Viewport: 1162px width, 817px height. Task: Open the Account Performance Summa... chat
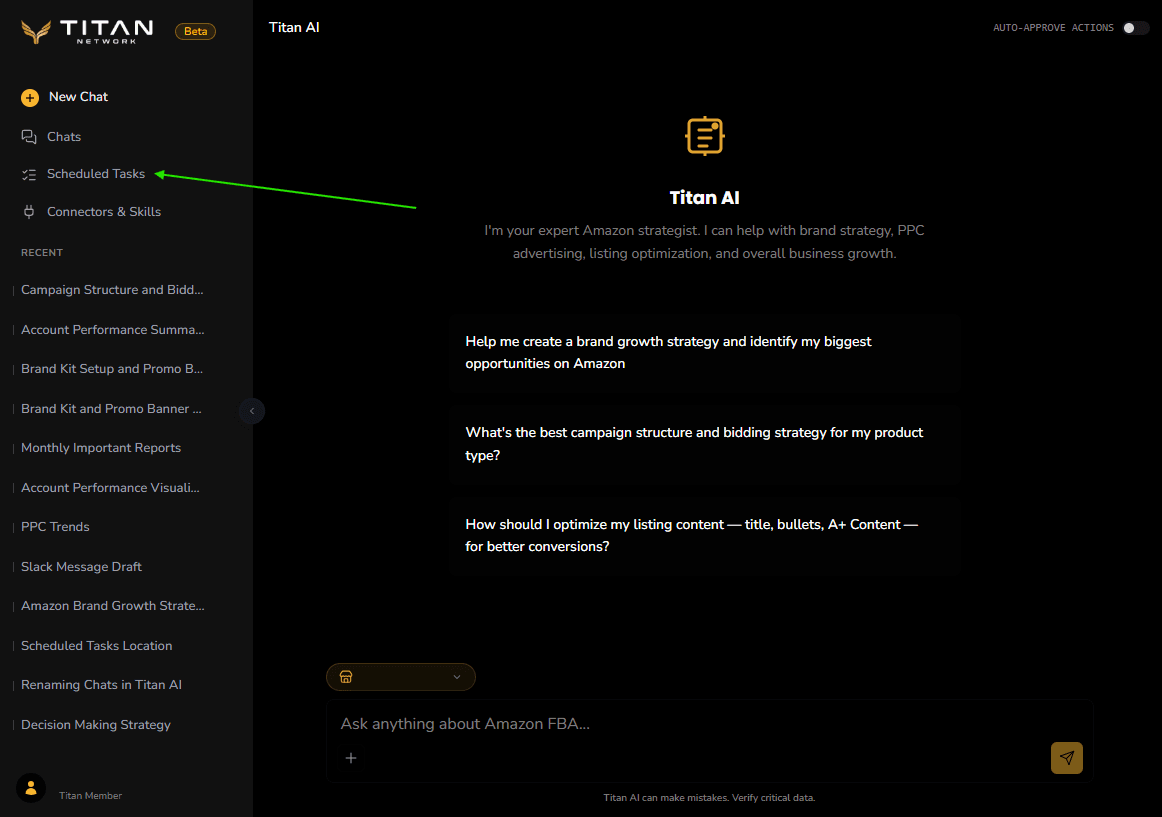[x=113, y=330]
